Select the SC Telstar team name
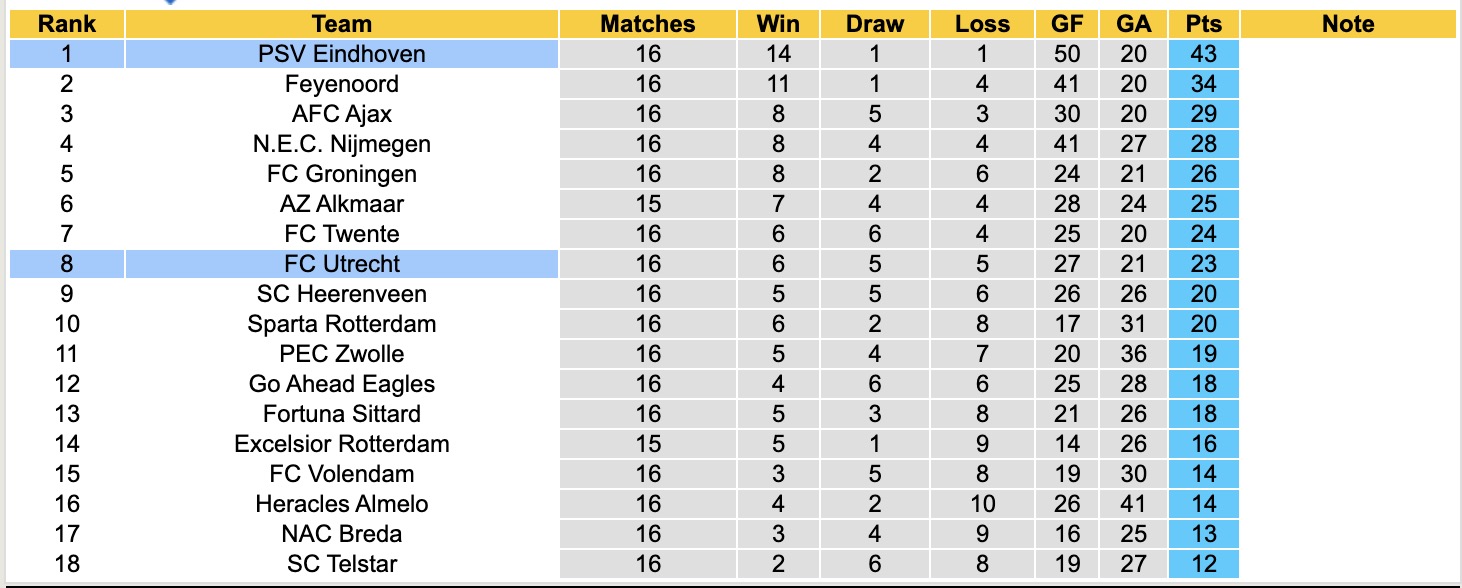The height and width of the screenshot is (588, 1462). point(341,564)
